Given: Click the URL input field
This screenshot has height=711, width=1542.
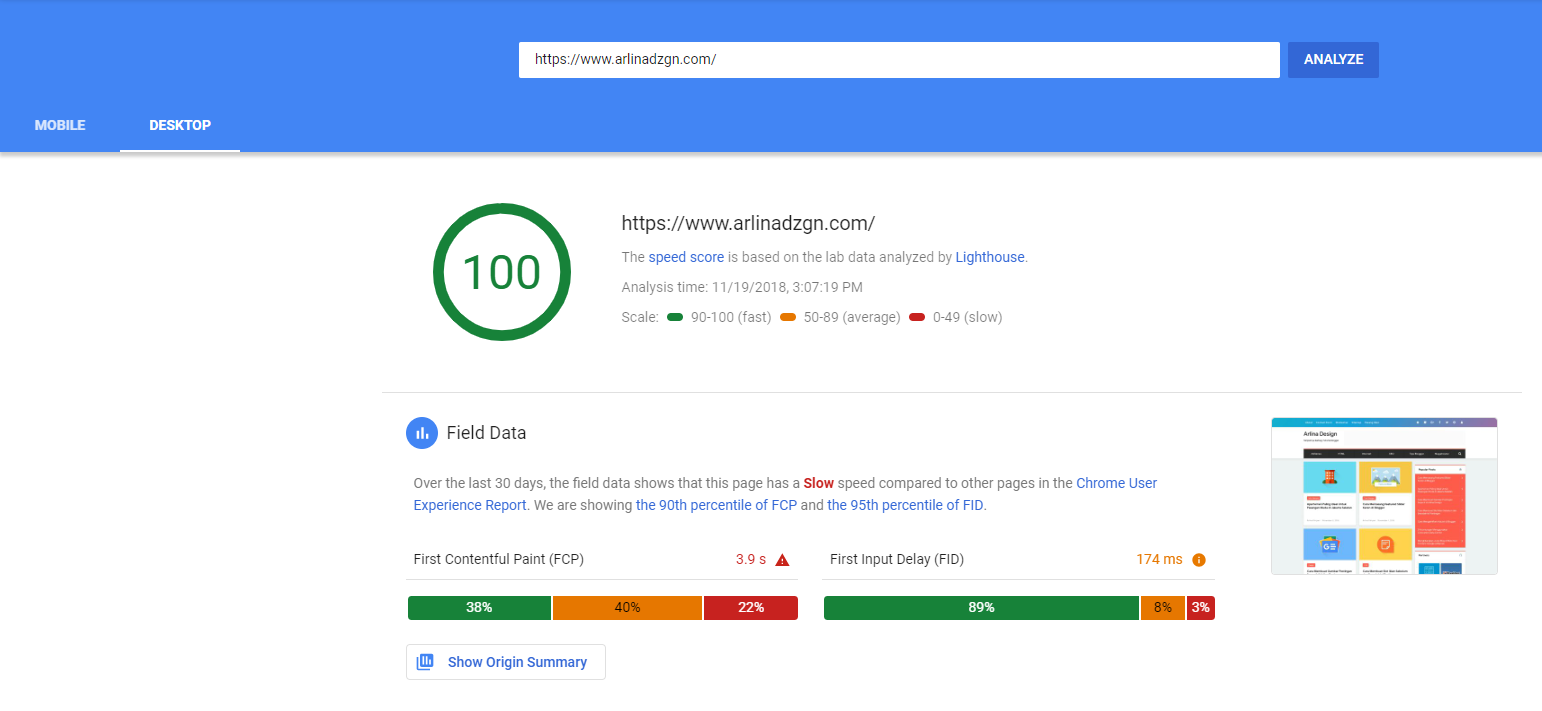Looking at the screenshot, I should (x=898, y=60).
